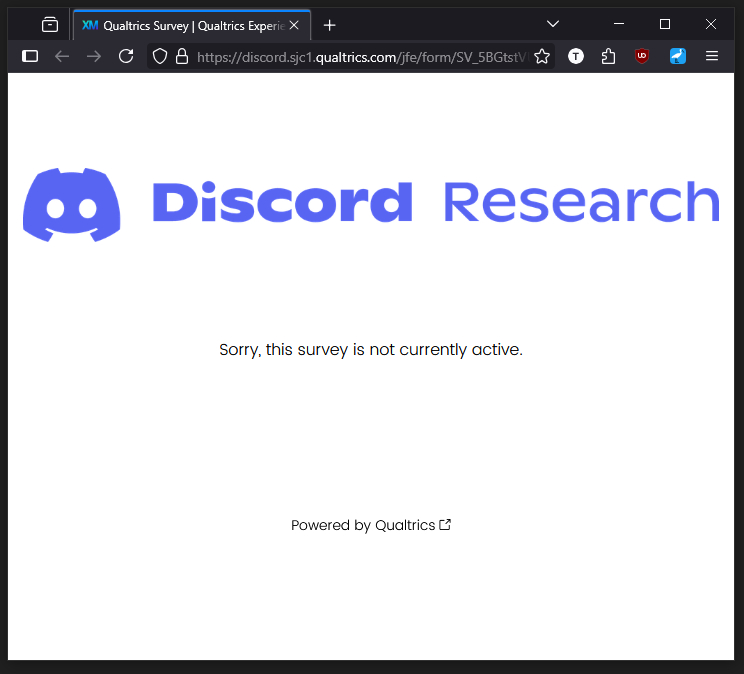The image size is (744, 674).
Task: Open the uBlock Origin extension
Action: [x=642, y=56]
